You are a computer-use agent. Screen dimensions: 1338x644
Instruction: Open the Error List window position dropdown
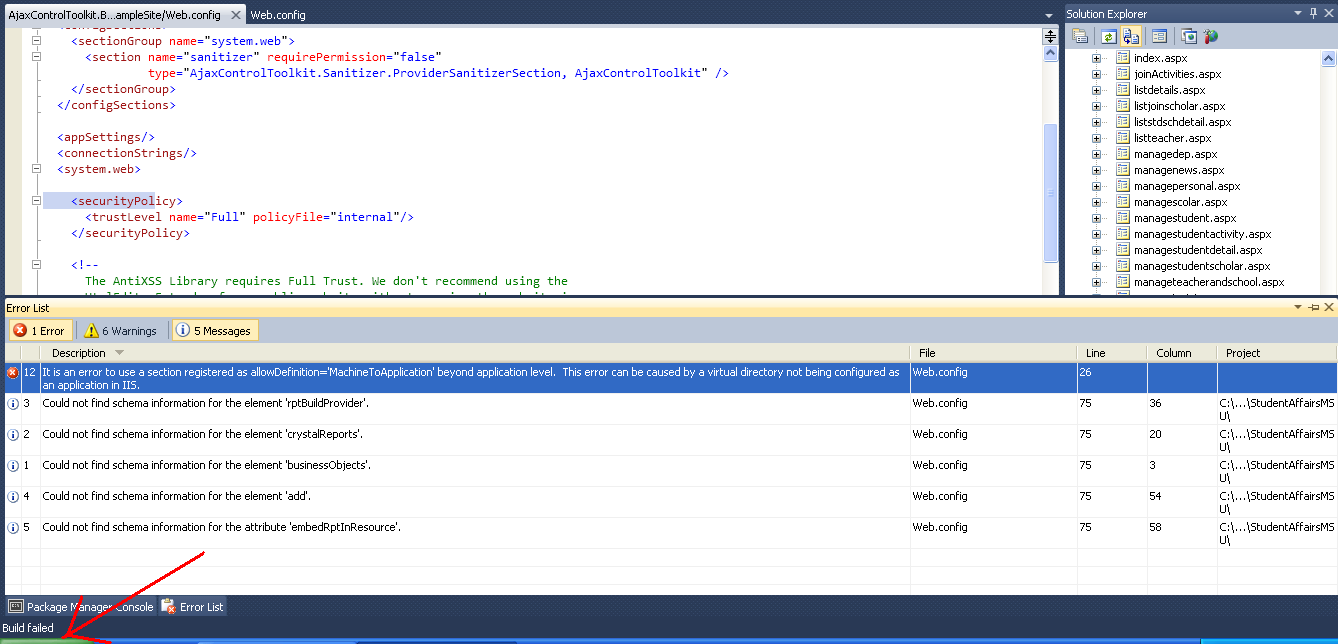1299,307
